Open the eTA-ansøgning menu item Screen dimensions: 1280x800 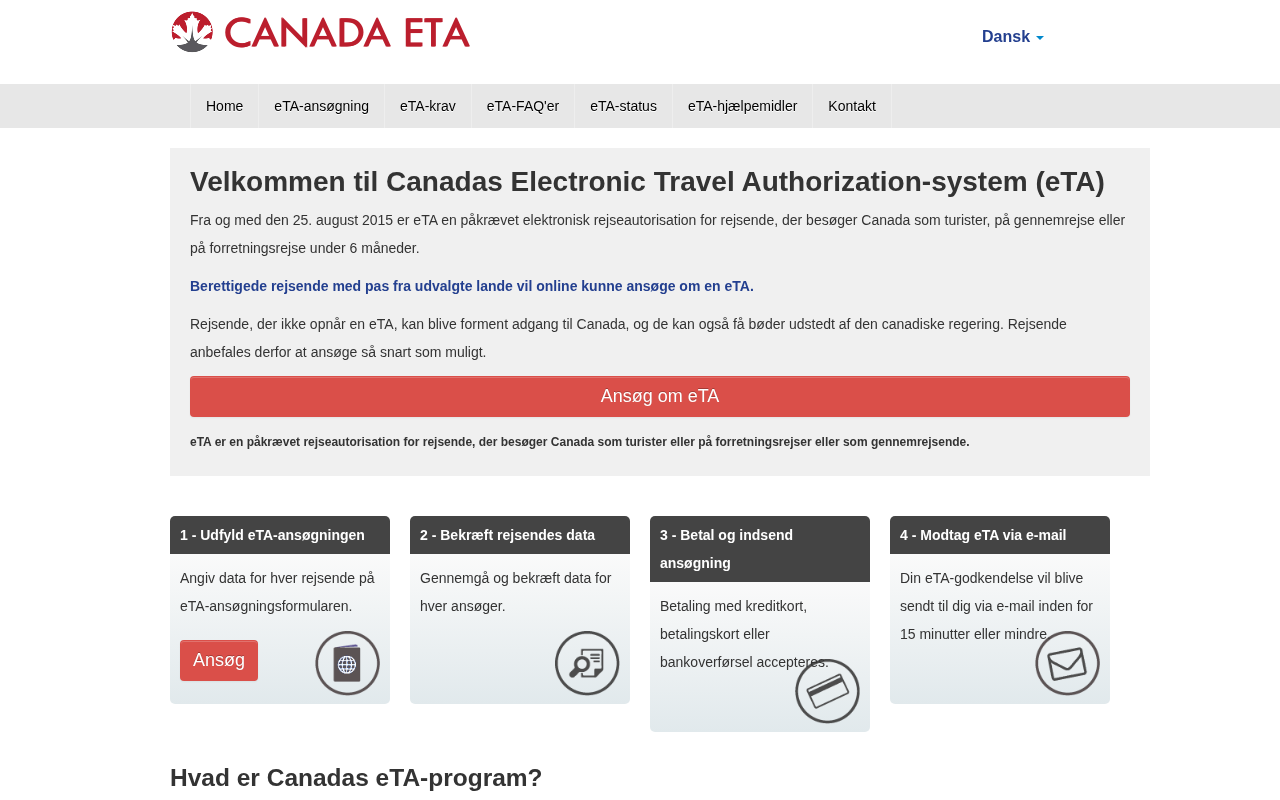[x=321, y=106]
